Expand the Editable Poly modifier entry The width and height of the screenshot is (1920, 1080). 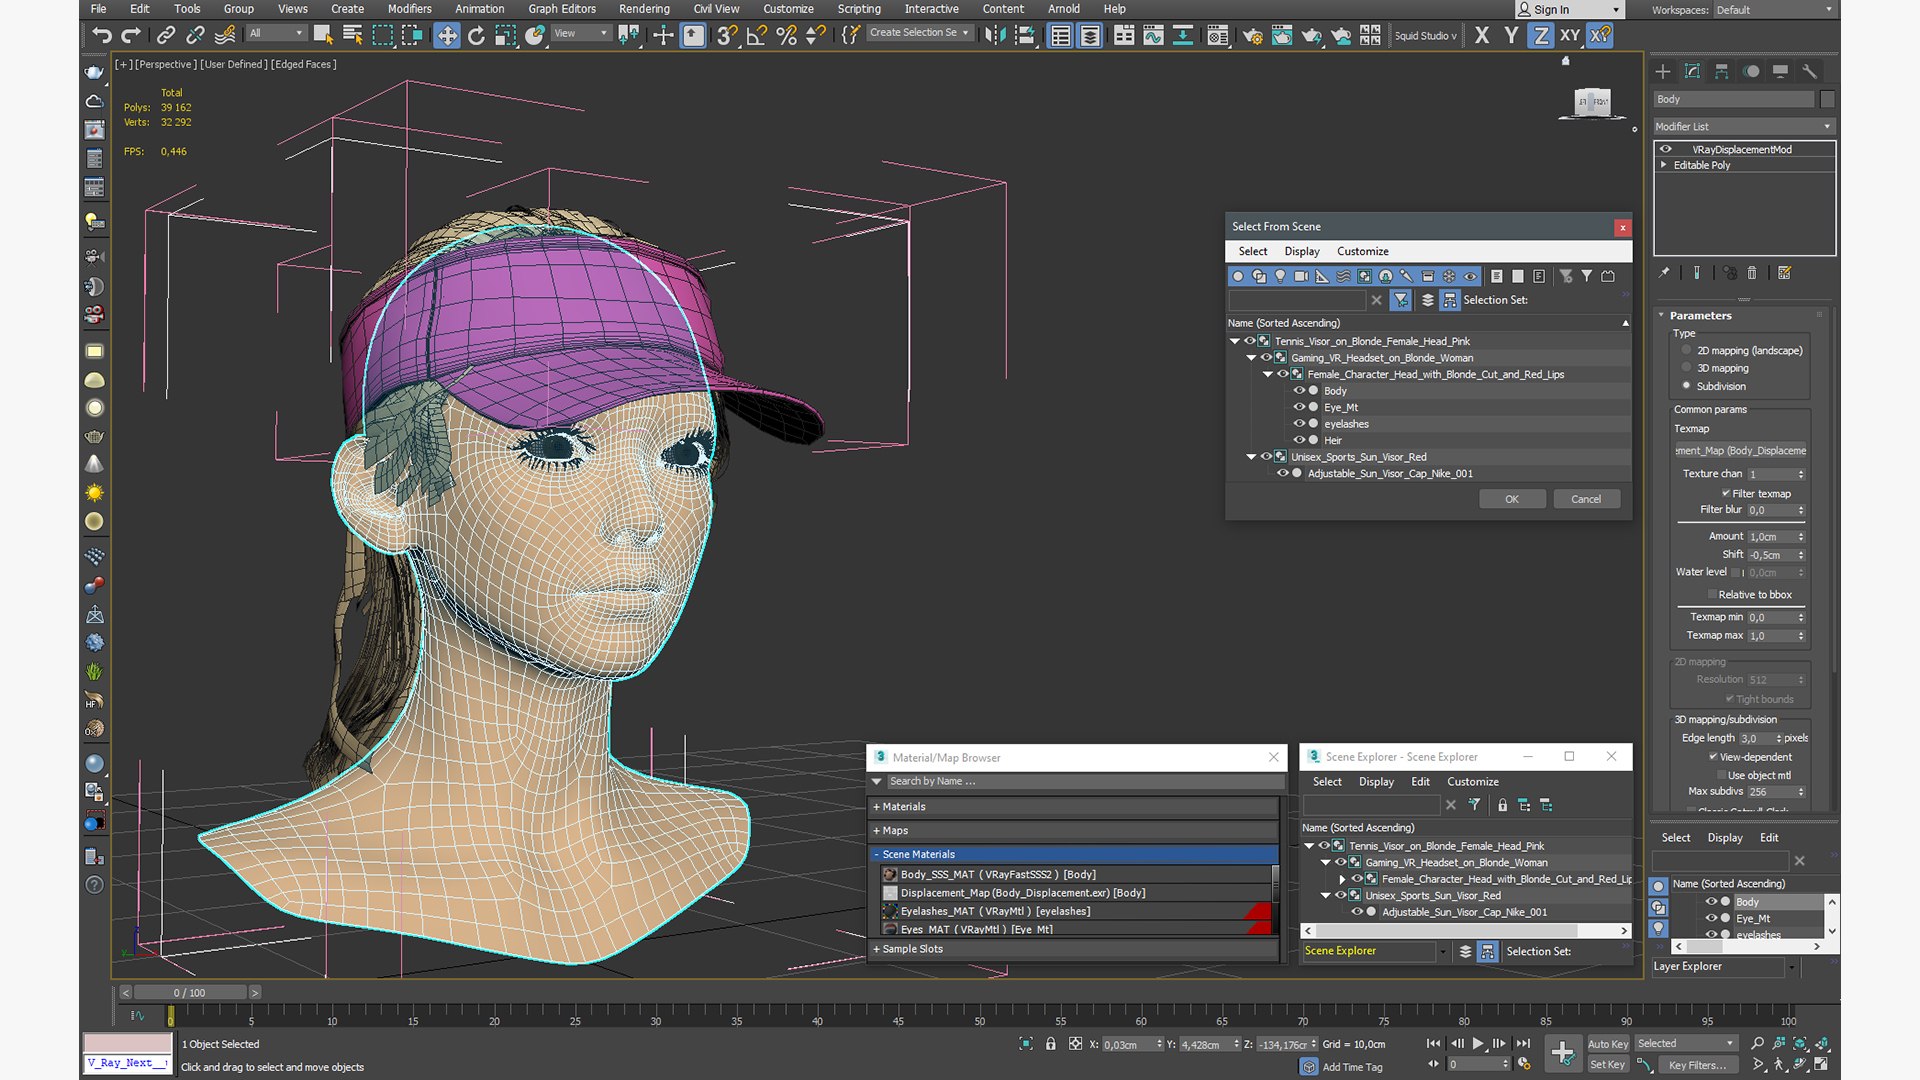point(1664,165)
